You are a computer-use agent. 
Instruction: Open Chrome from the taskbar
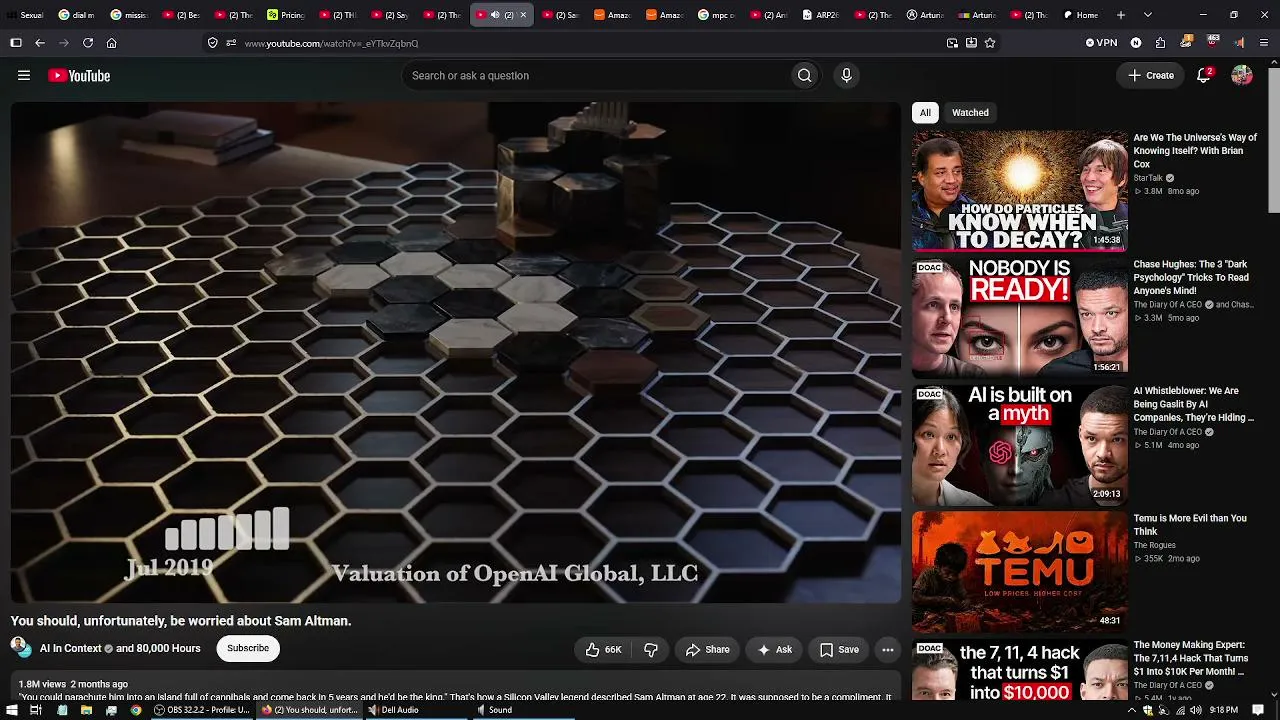point(135,710)
